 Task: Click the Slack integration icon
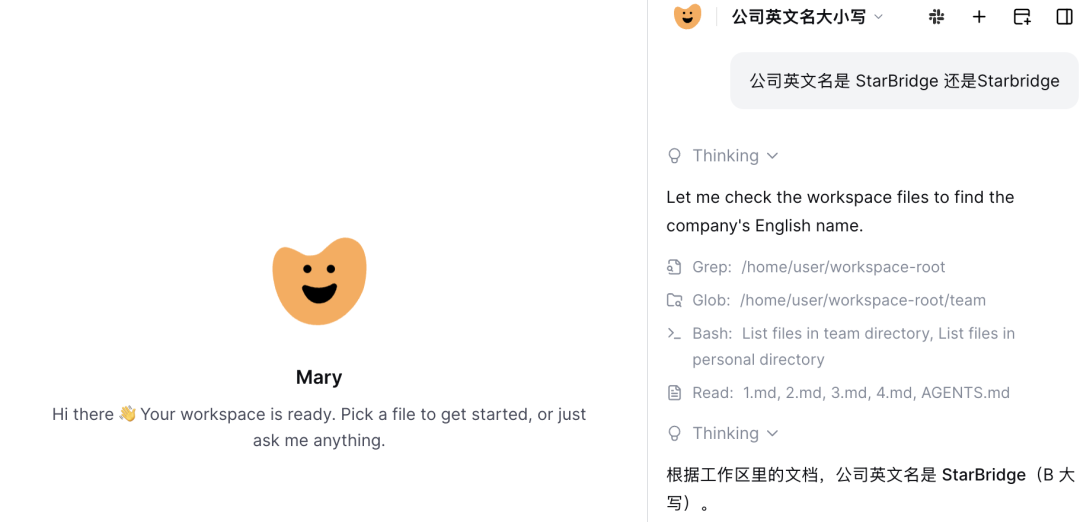coord(936,17)
